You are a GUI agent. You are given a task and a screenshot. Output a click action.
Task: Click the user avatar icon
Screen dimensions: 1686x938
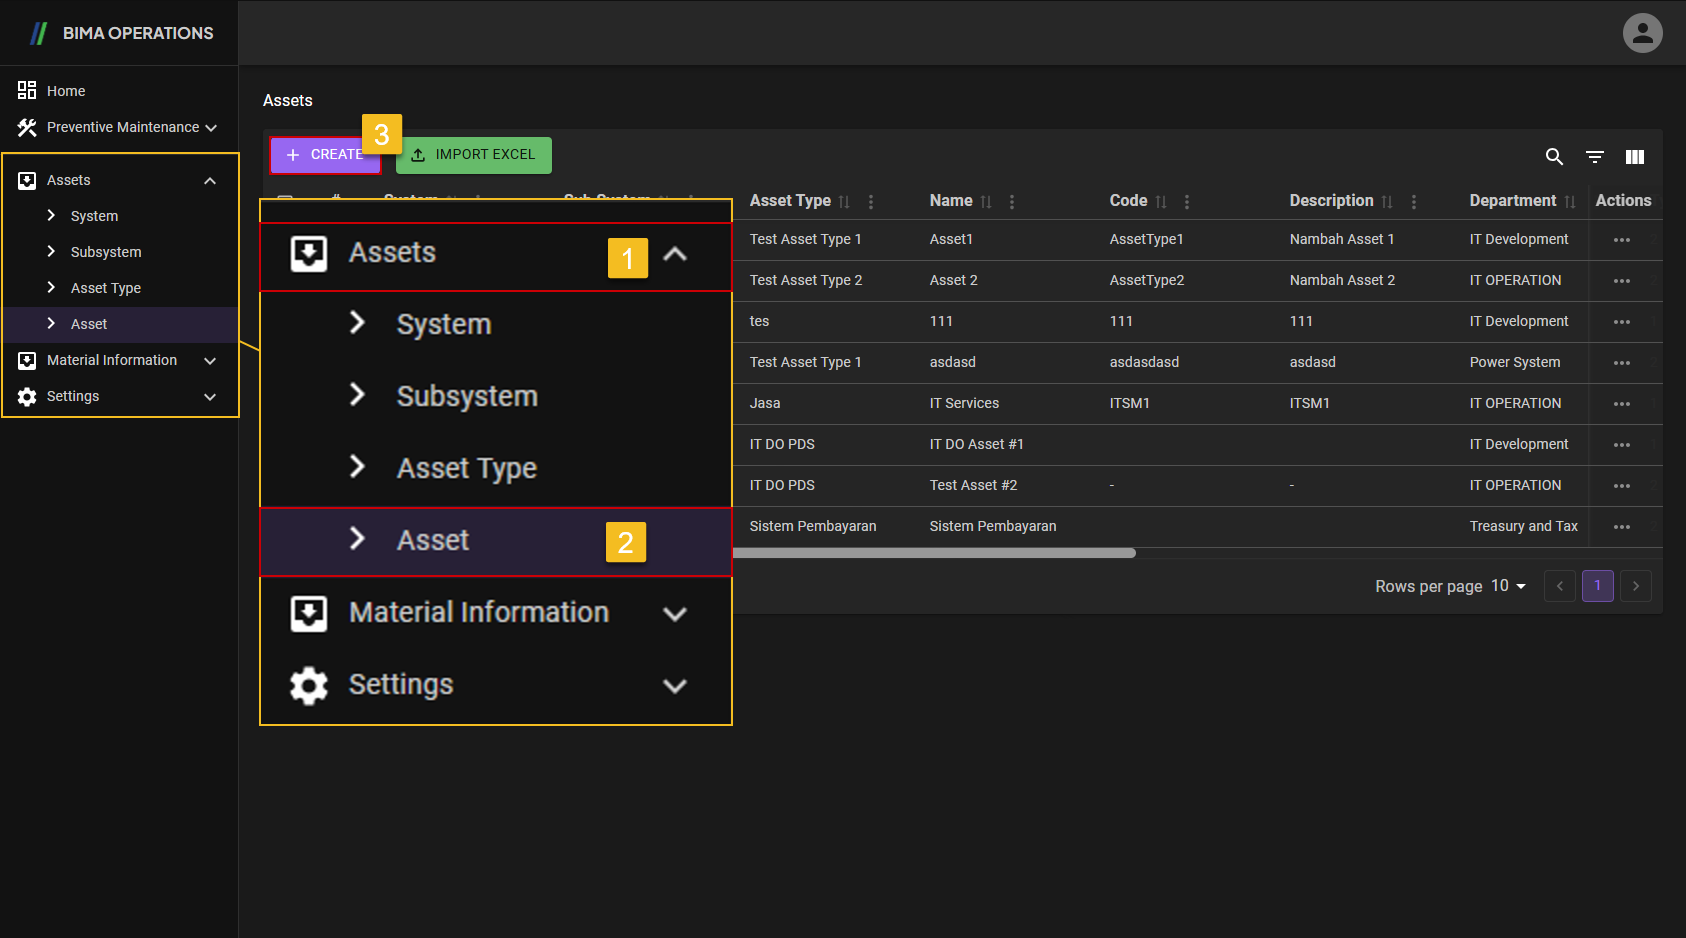click(1642, 33)
